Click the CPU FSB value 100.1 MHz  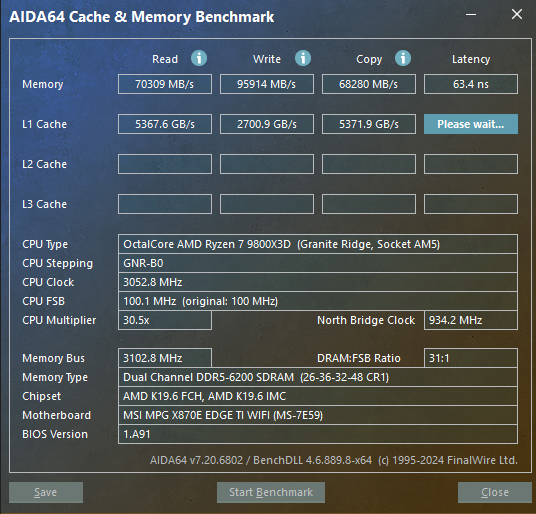point(318,301)
